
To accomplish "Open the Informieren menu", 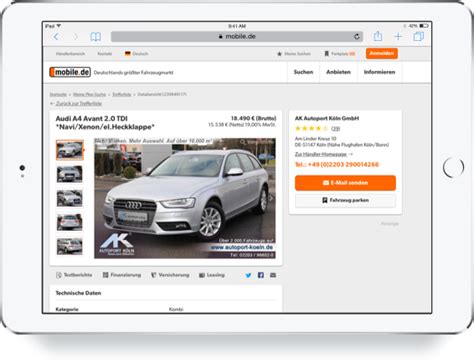I will pyautogui.click(x=379, y=72).
